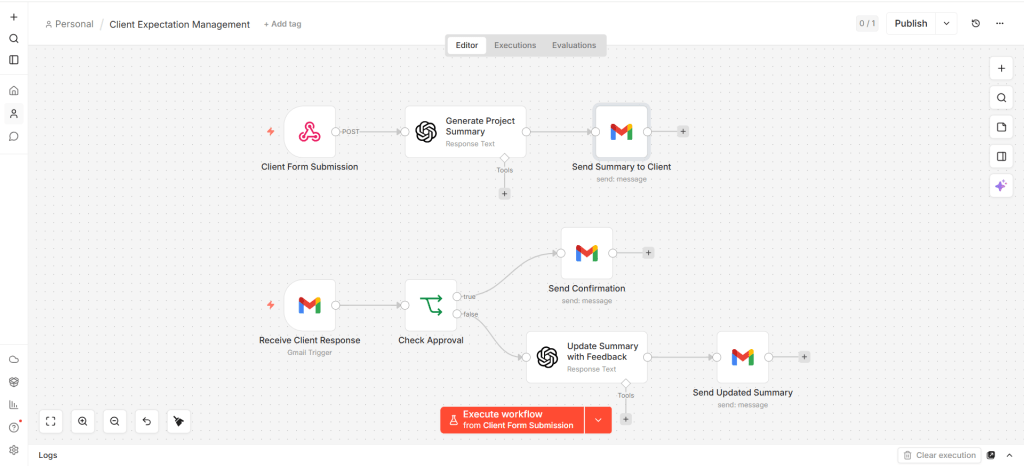Expand the Logs panel chevron
1024x466 pixels.
point(1010,456)
